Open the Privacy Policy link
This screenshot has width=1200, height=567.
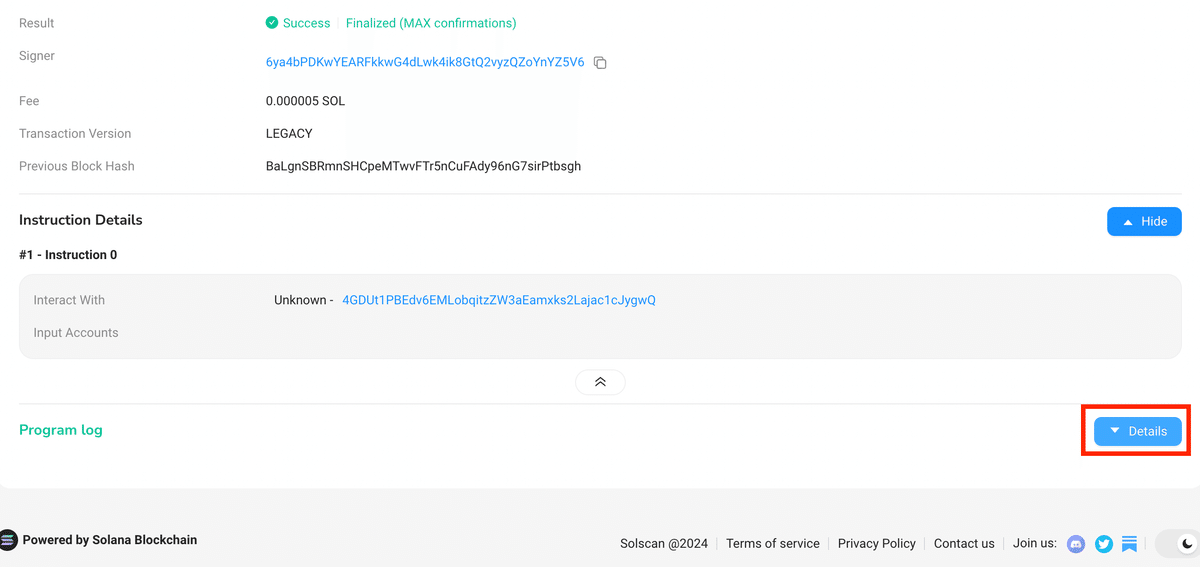877,544
